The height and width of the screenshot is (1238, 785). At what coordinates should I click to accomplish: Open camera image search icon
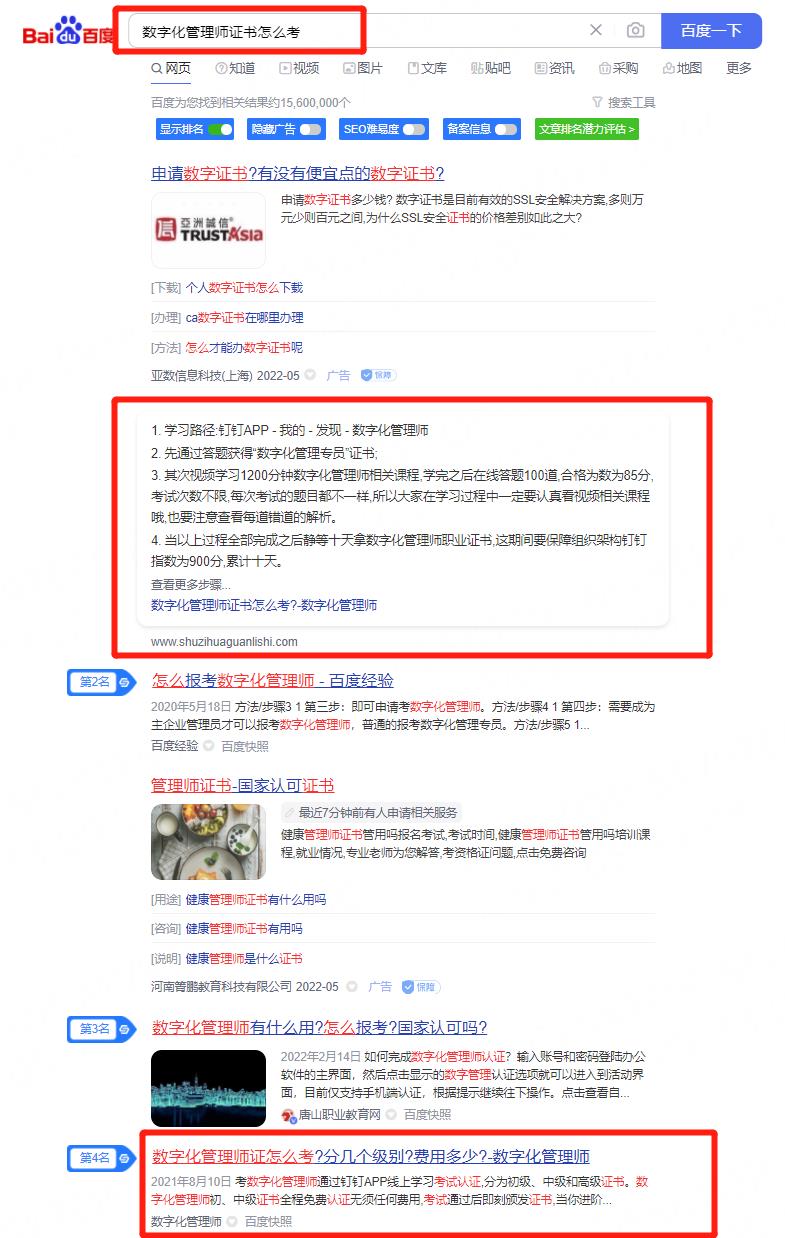click(635, 31)
